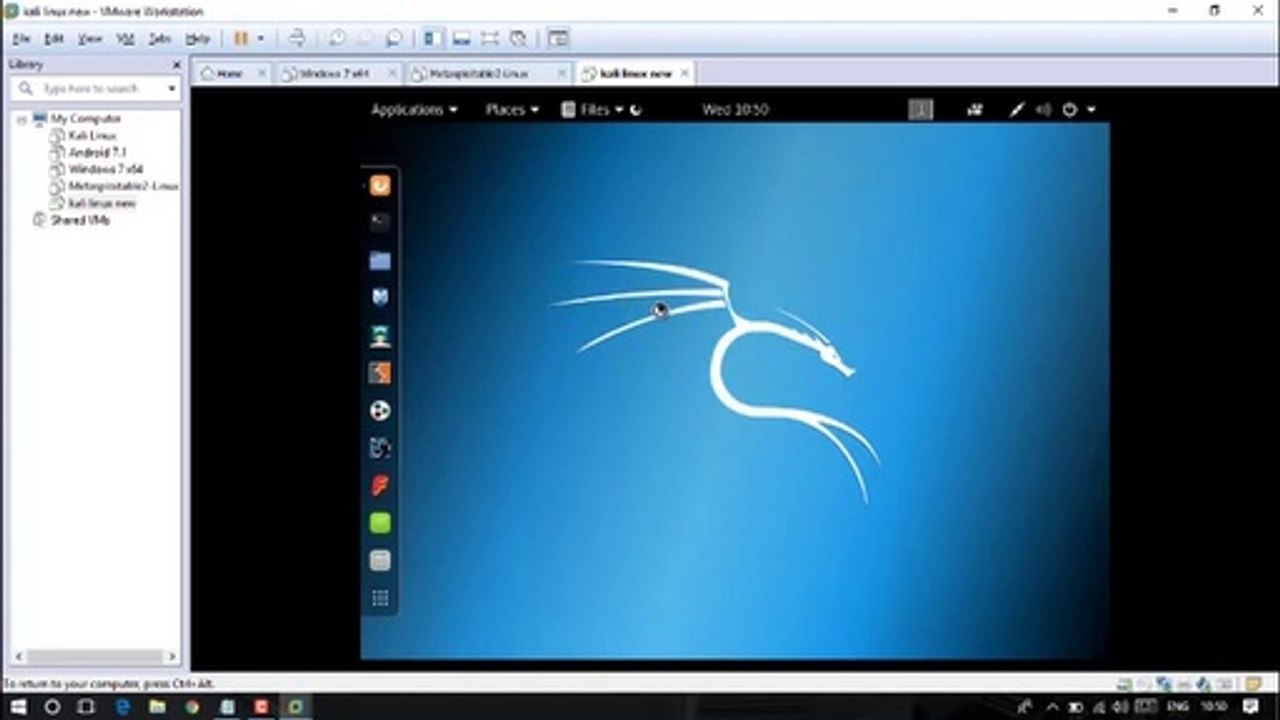This screenshot has width=1280, height=720.
Task: Open Google Chrome from the taskbar
Action: click(x=192, y=707)
